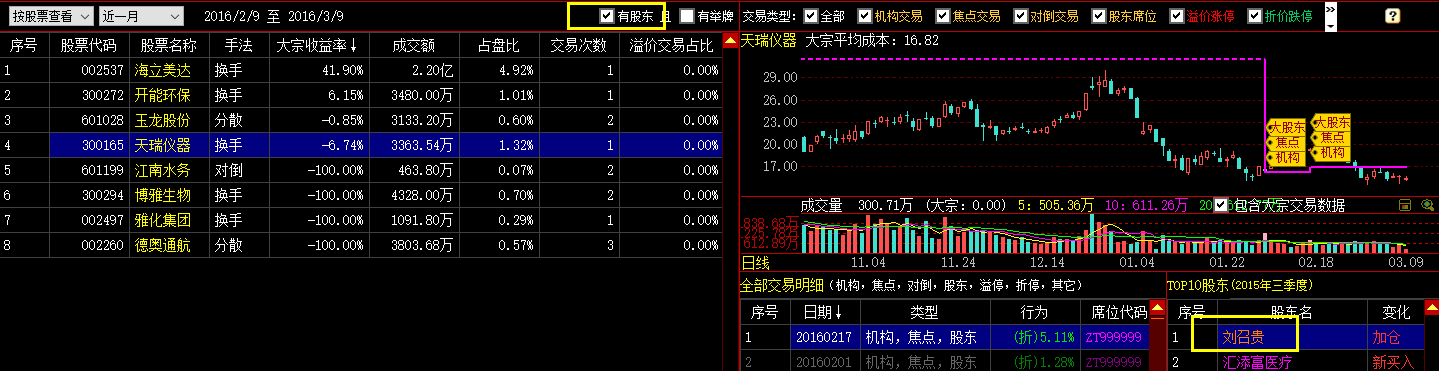Click the 日线 period label under the chart
The height and width of the screenshot is (371, 1439).
pyautogui.click(x=755, y=262)
